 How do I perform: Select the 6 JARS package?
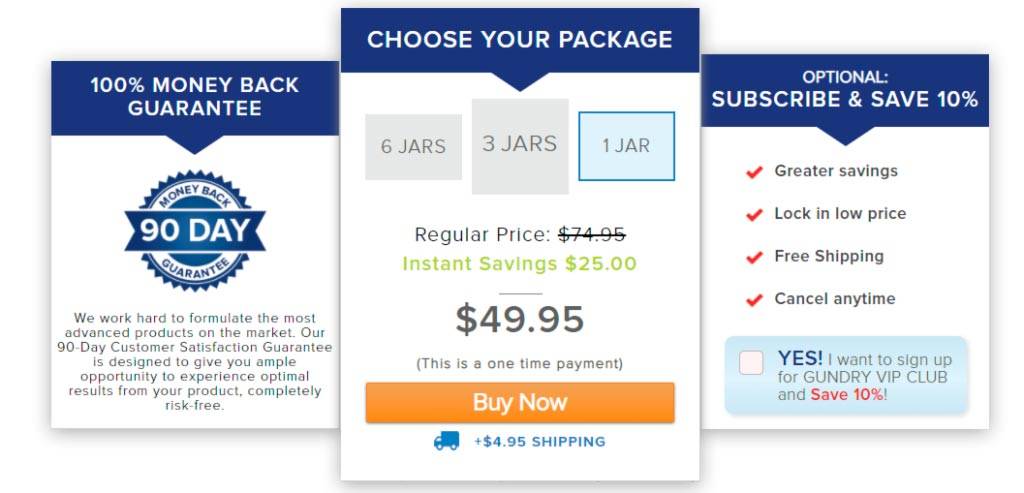413,147
